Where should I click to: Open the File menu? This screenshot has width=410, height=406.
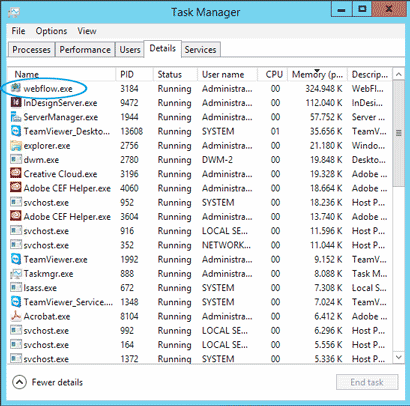coord(18,31)
